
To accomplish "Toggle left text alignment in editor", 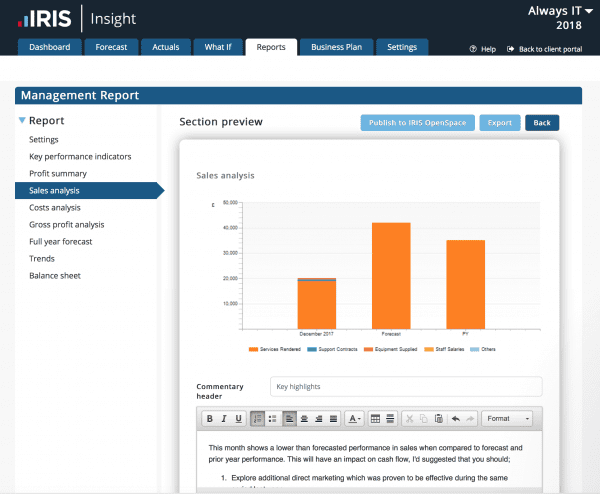I will pos(289,418).
